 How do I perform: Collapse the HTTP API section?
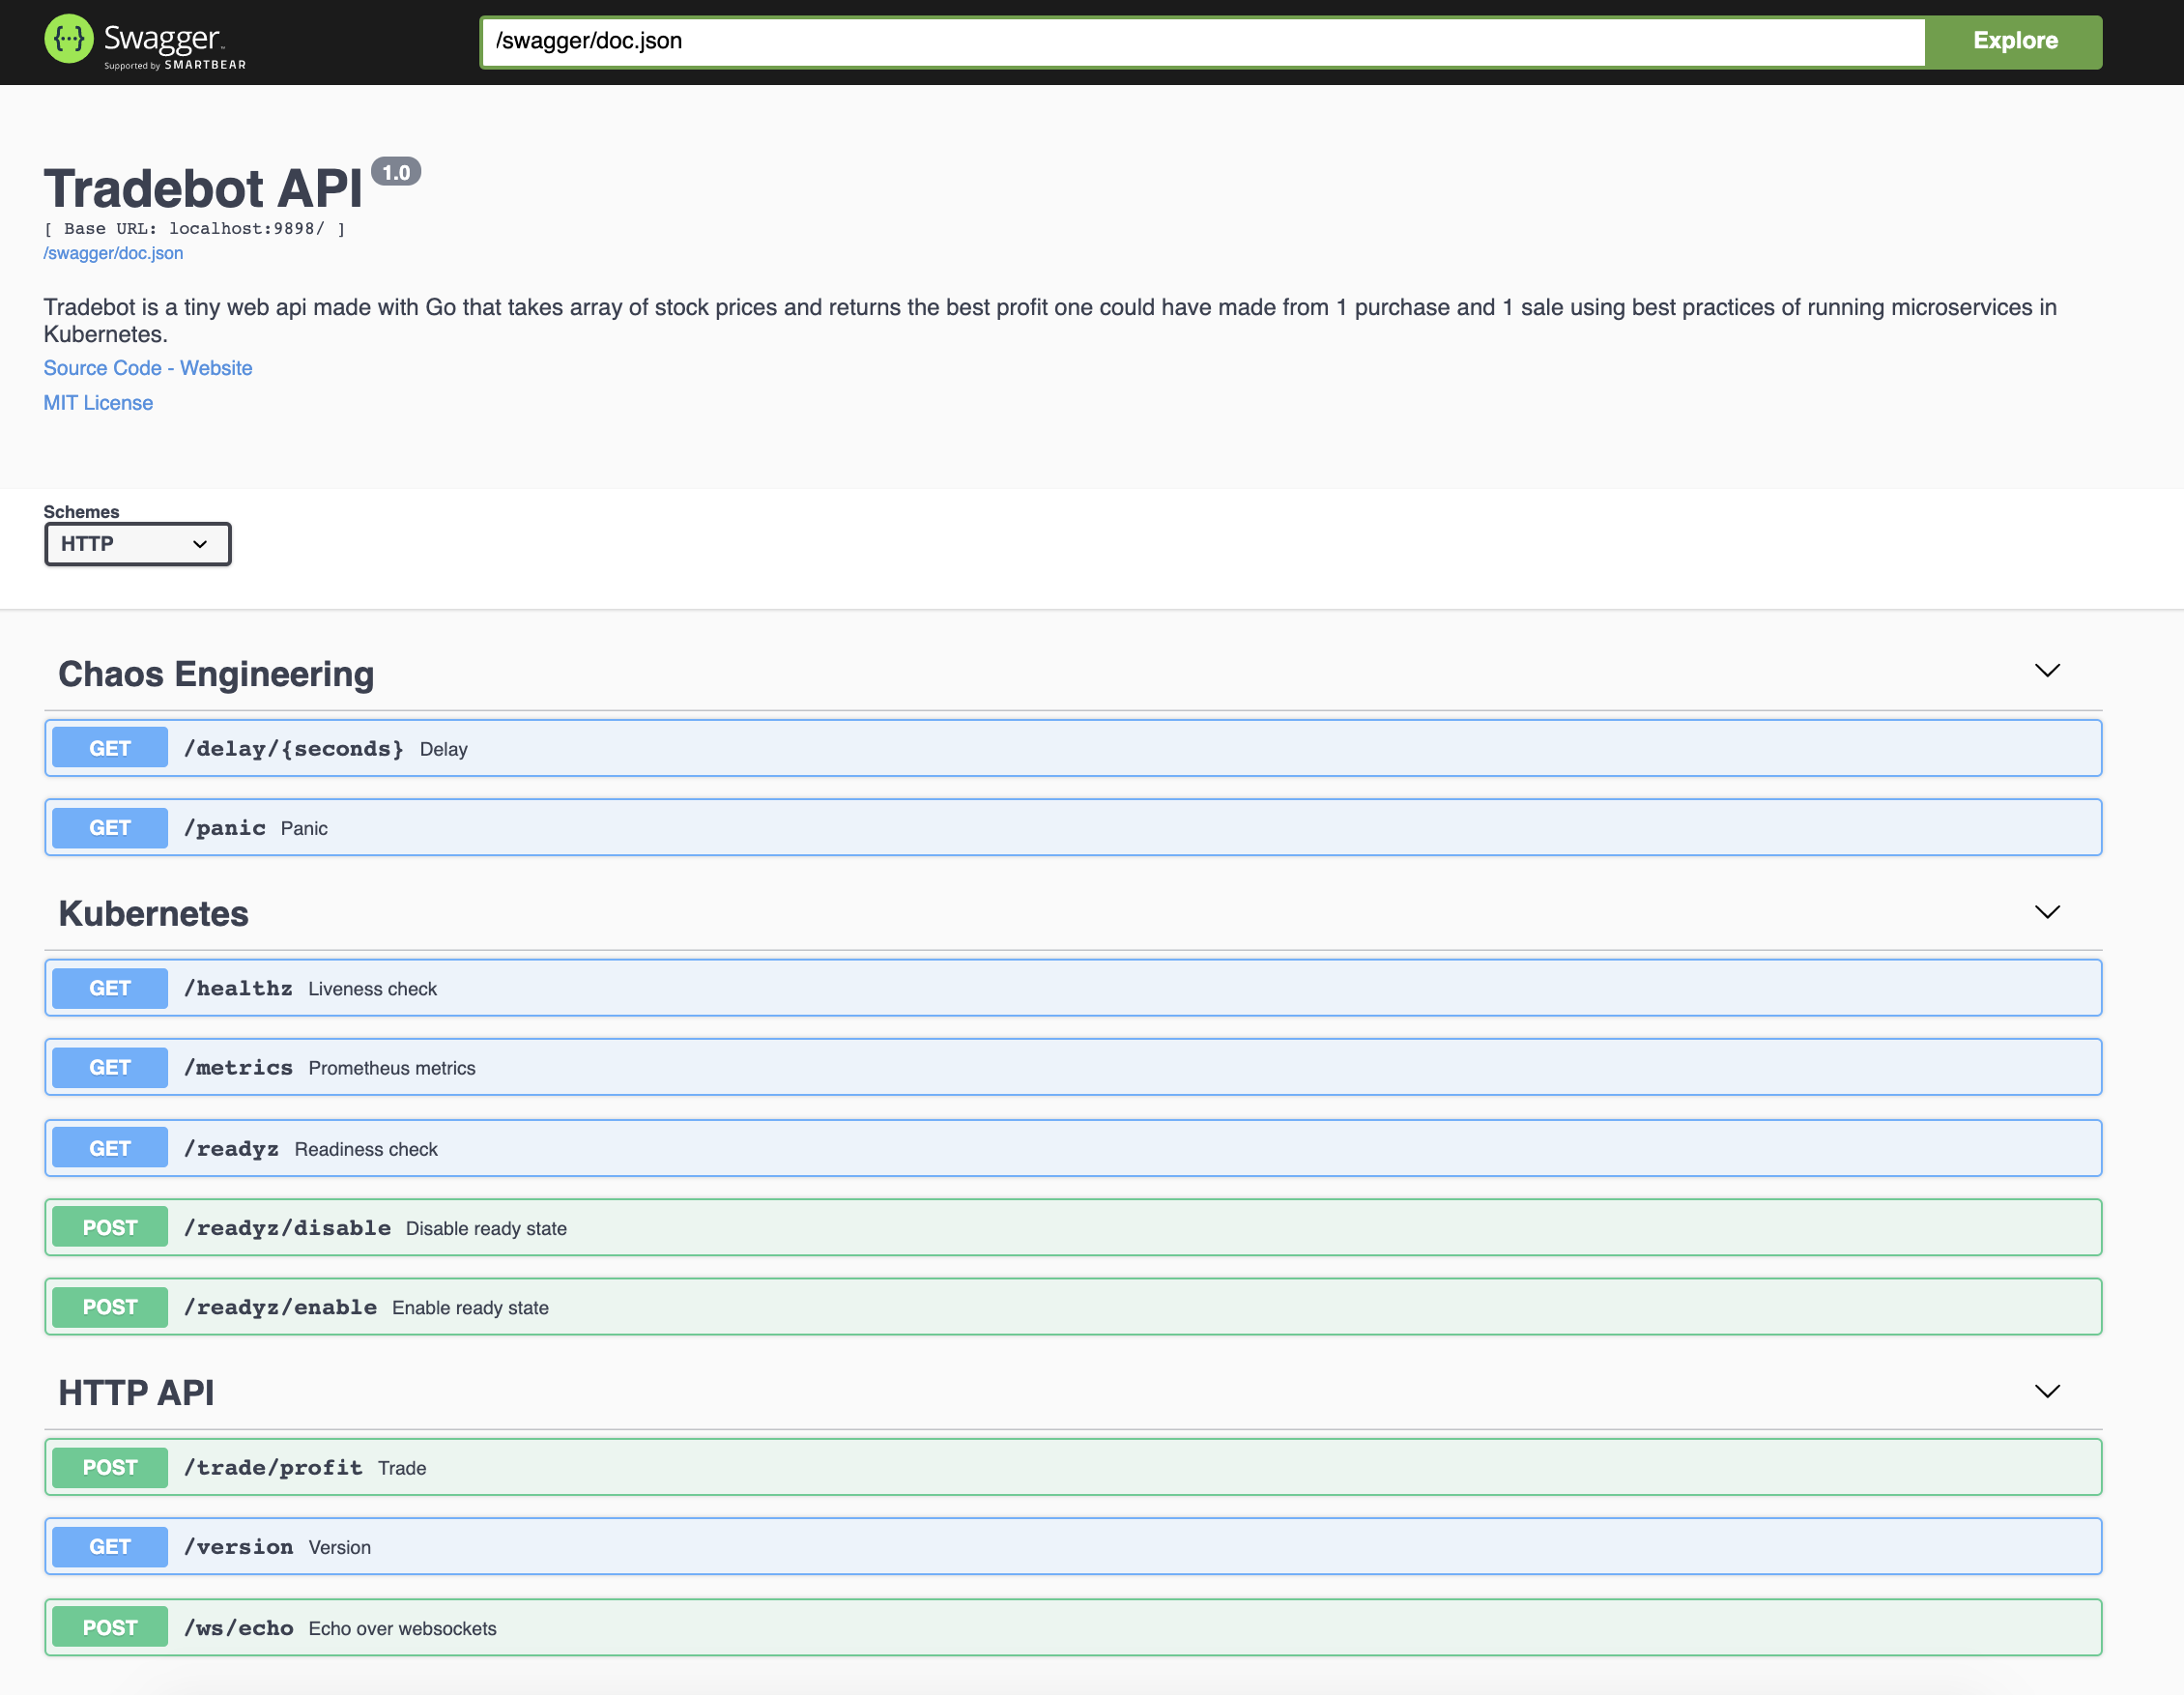2048,1390
